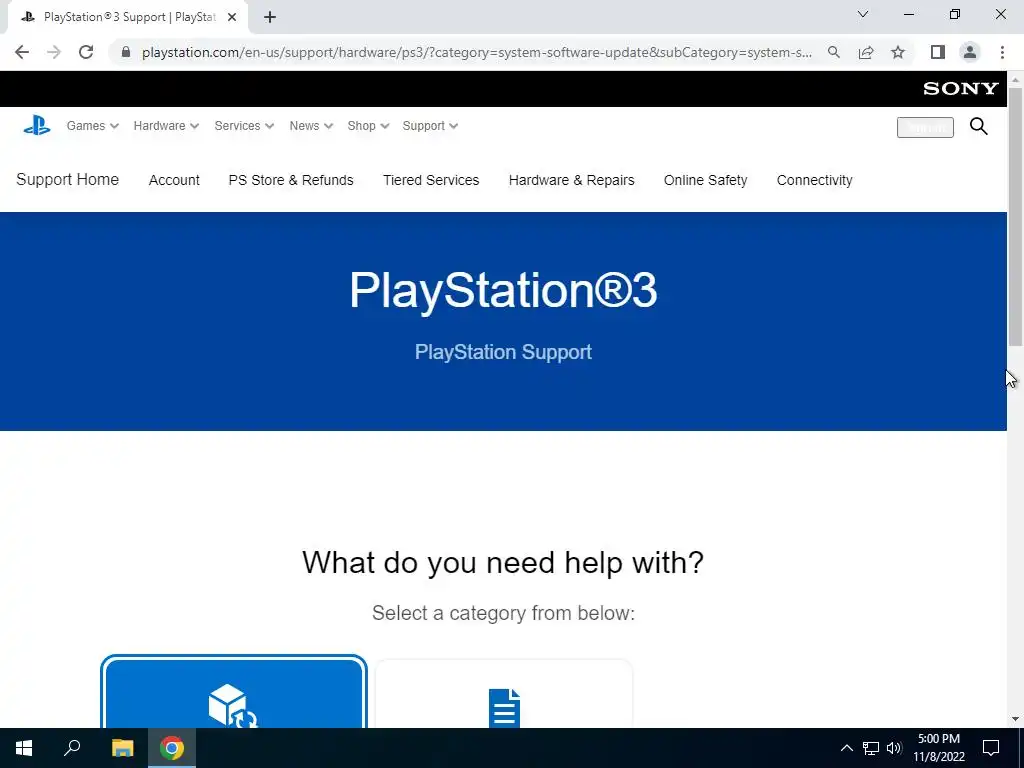Click 'Select a category from below:' text
Image resolution: width=1024 pixels, height=768 pixels.
point(503,613)
